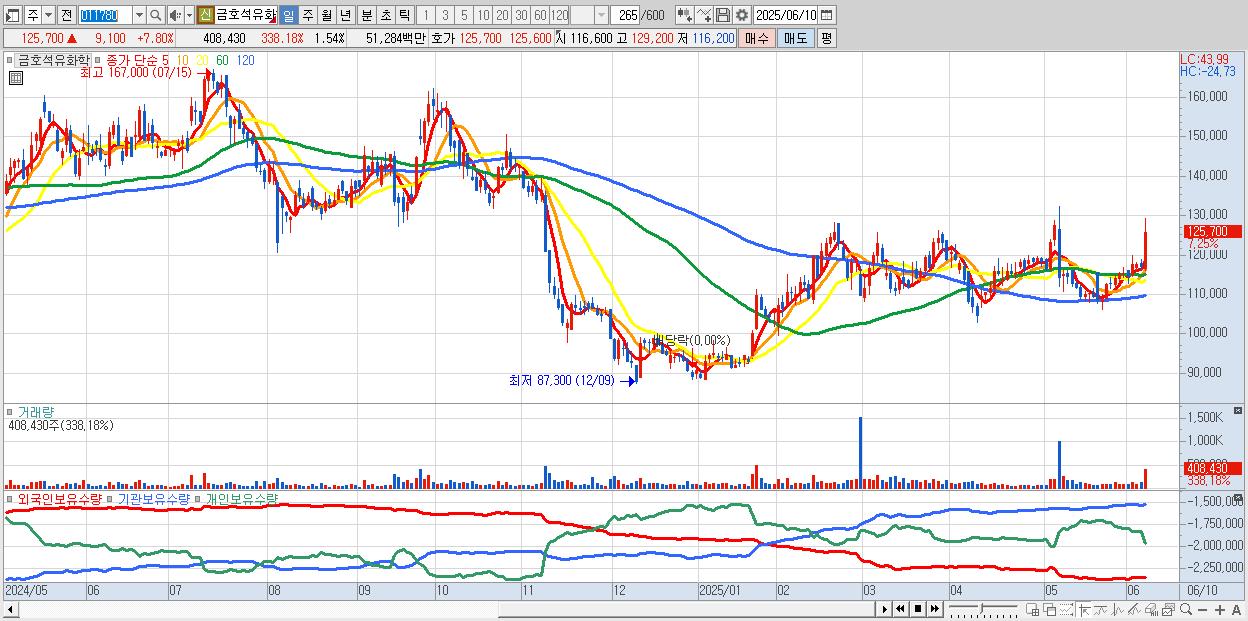This screenshot has height=621, width=1248.
Task: Click the rewind button in bottom bar
Action: pyautogui.click(x=900, y=609)
